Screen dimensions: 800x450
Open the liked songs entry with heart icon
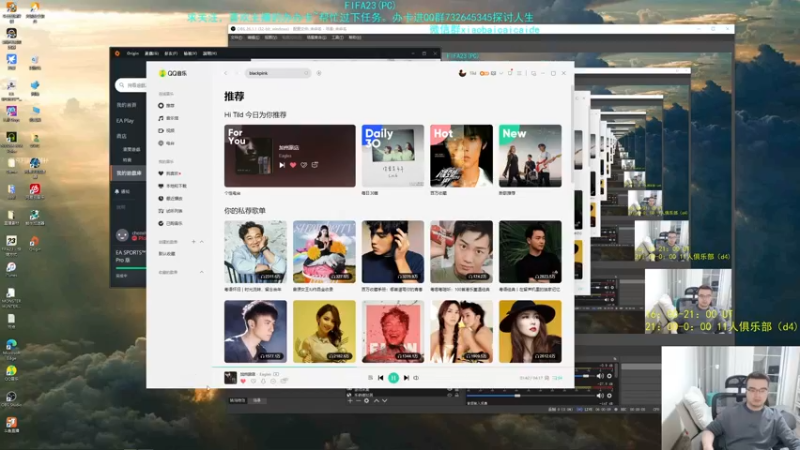tap(169, 173)
